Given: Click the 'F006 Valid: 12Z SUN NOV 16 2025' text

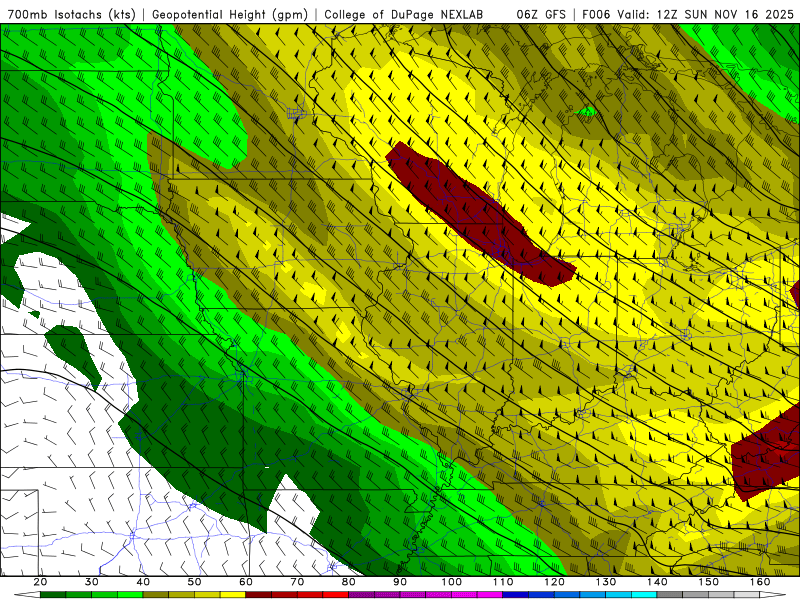Looking at the screenshot, I should pos(688,15).
